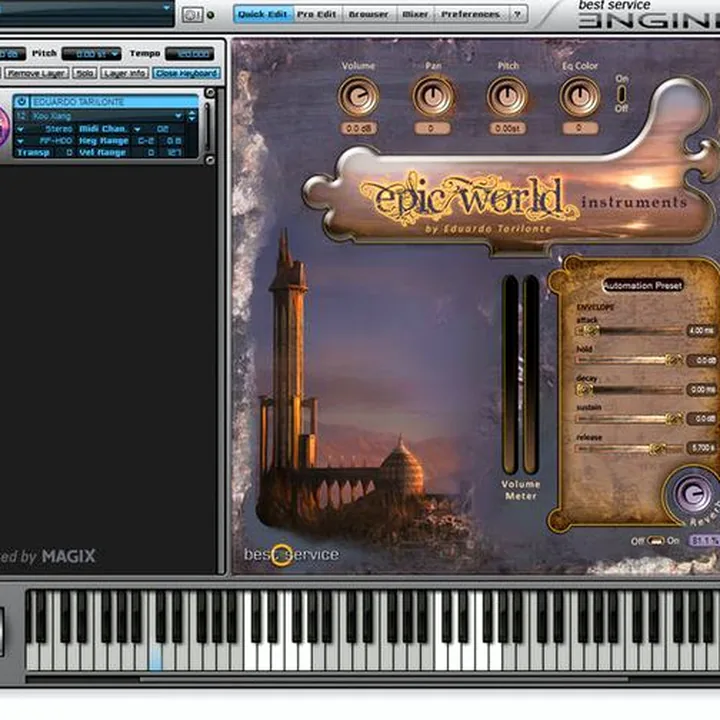Open the Pitch value dropdown in header
Viewport: 720px width, 720px height.
pos(115,54)
